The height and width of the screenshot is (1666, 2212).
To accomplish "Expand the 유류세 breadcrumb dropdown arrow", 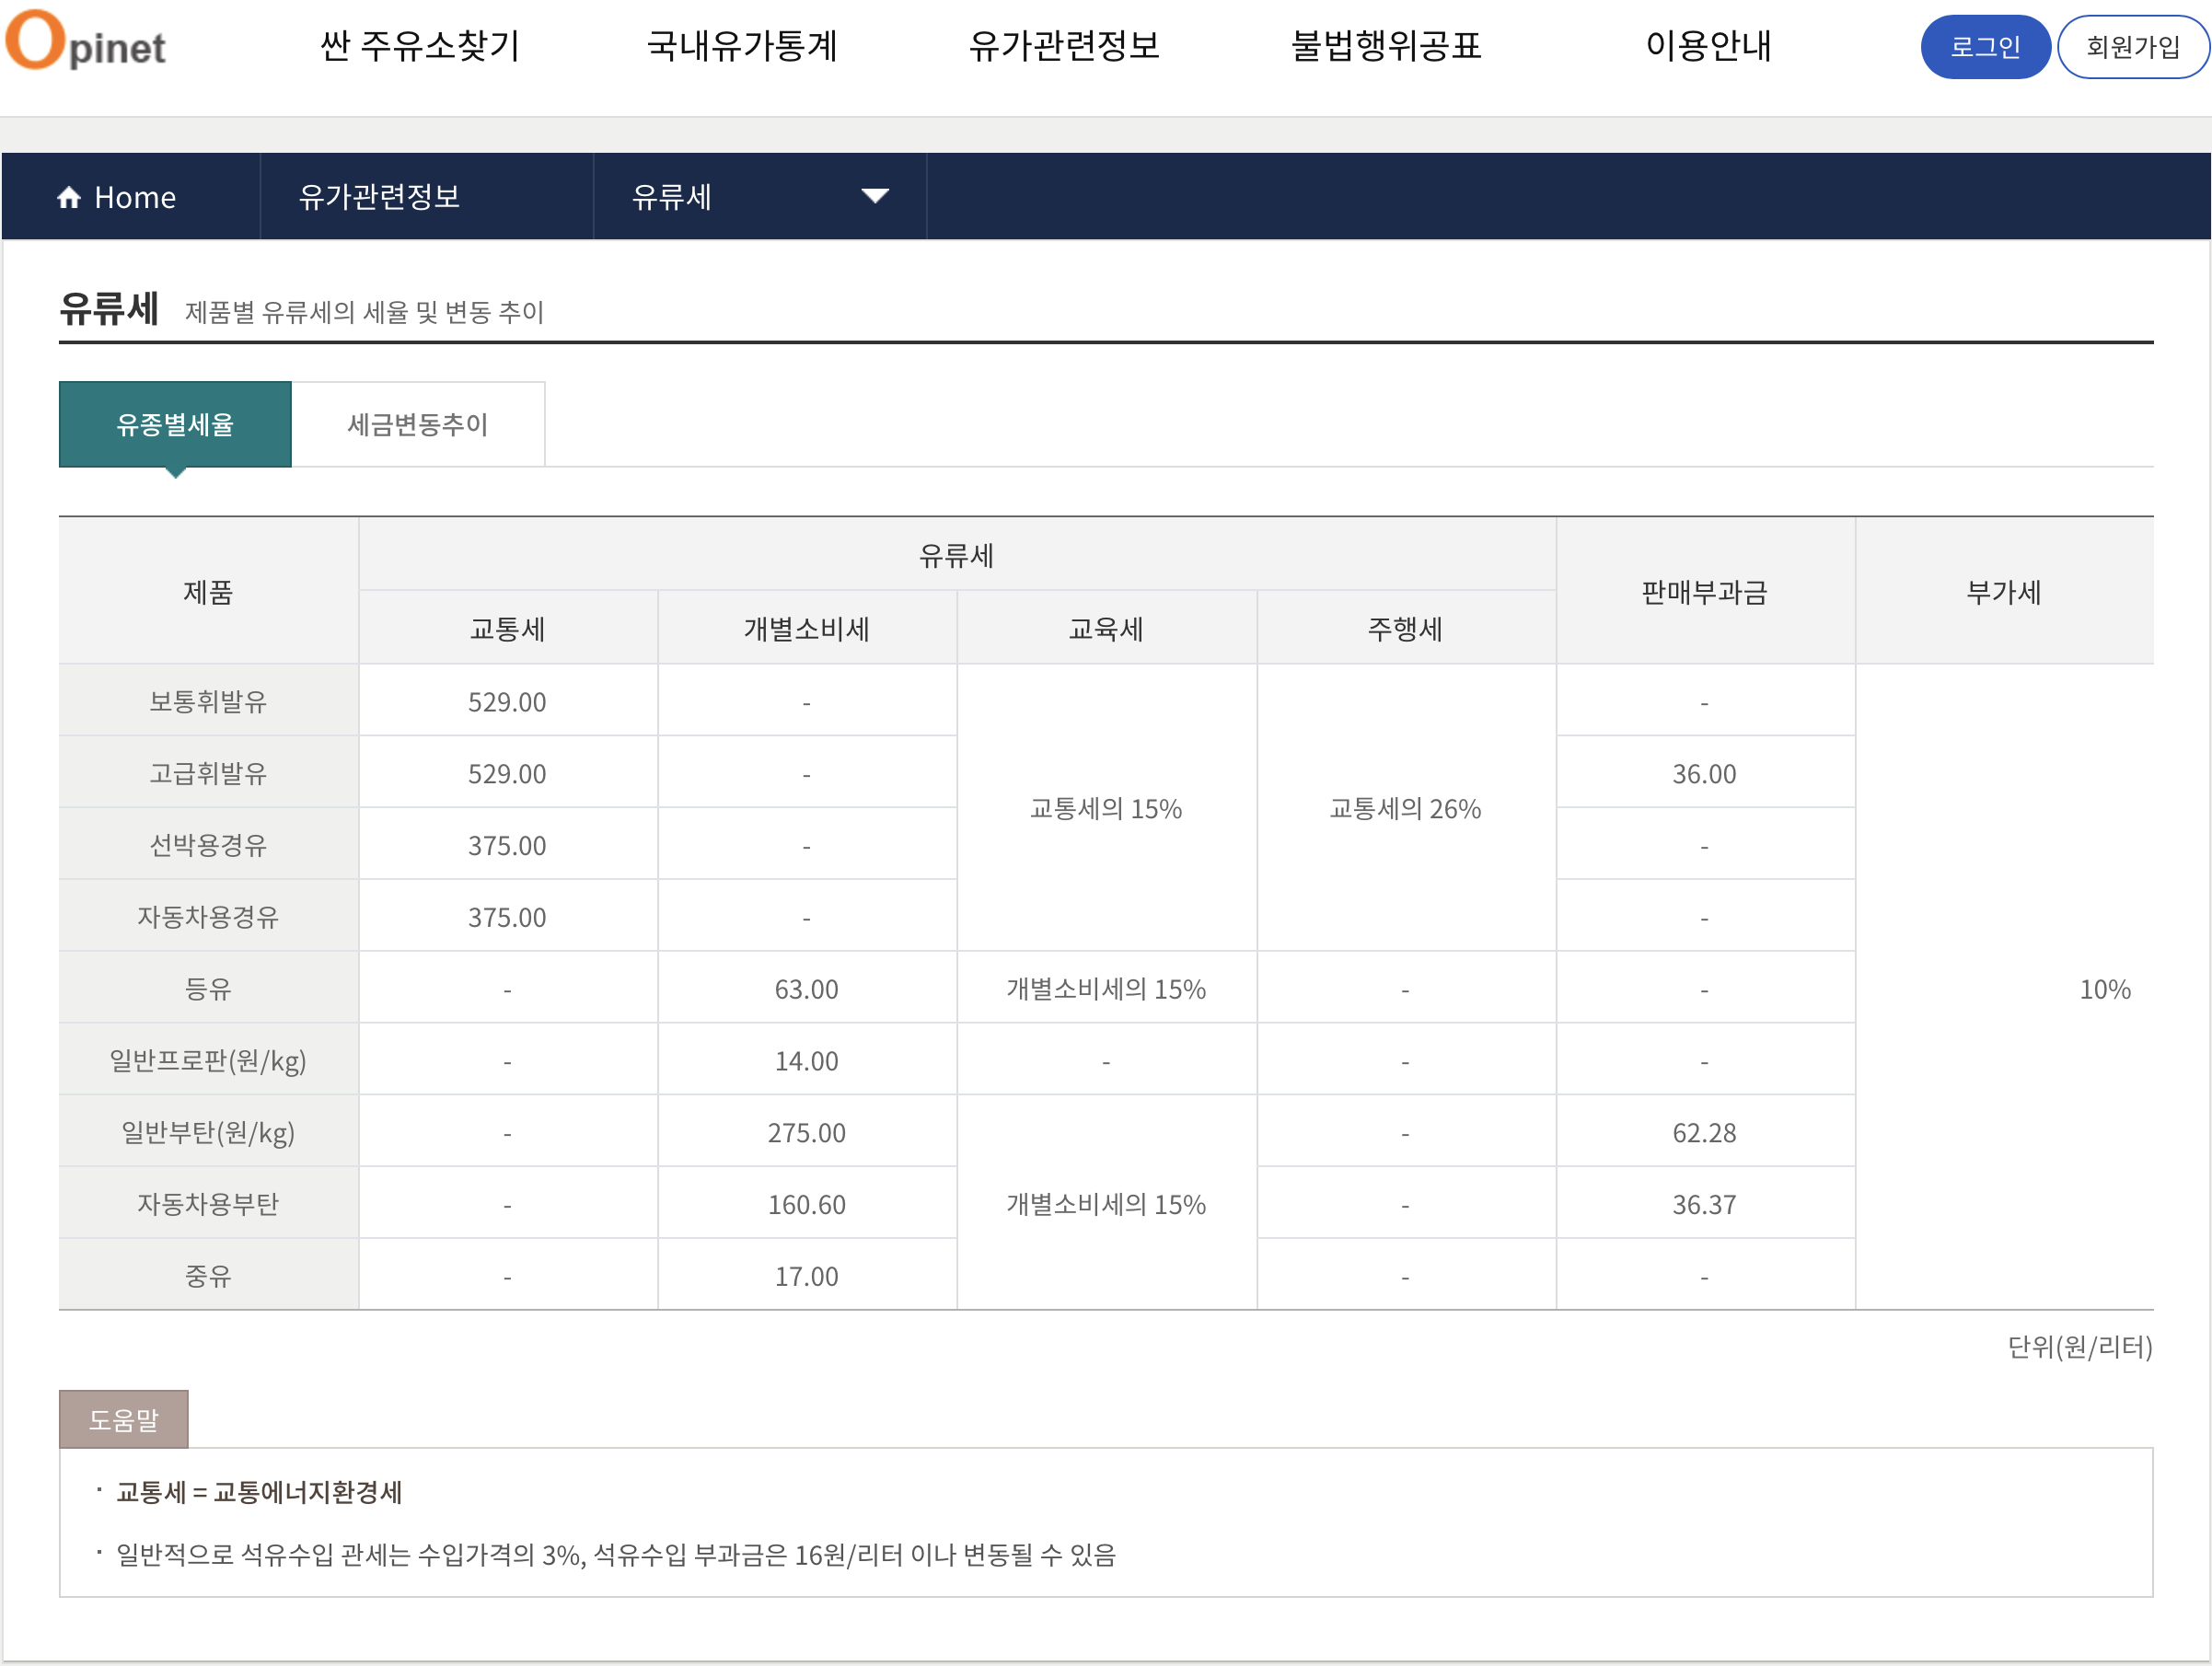I will (x=874, y=196).
